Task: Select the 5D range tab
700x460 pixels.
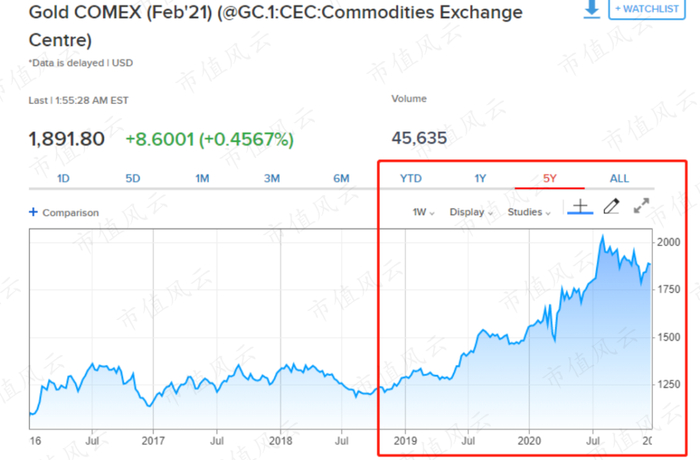Action: pos(132,178)
